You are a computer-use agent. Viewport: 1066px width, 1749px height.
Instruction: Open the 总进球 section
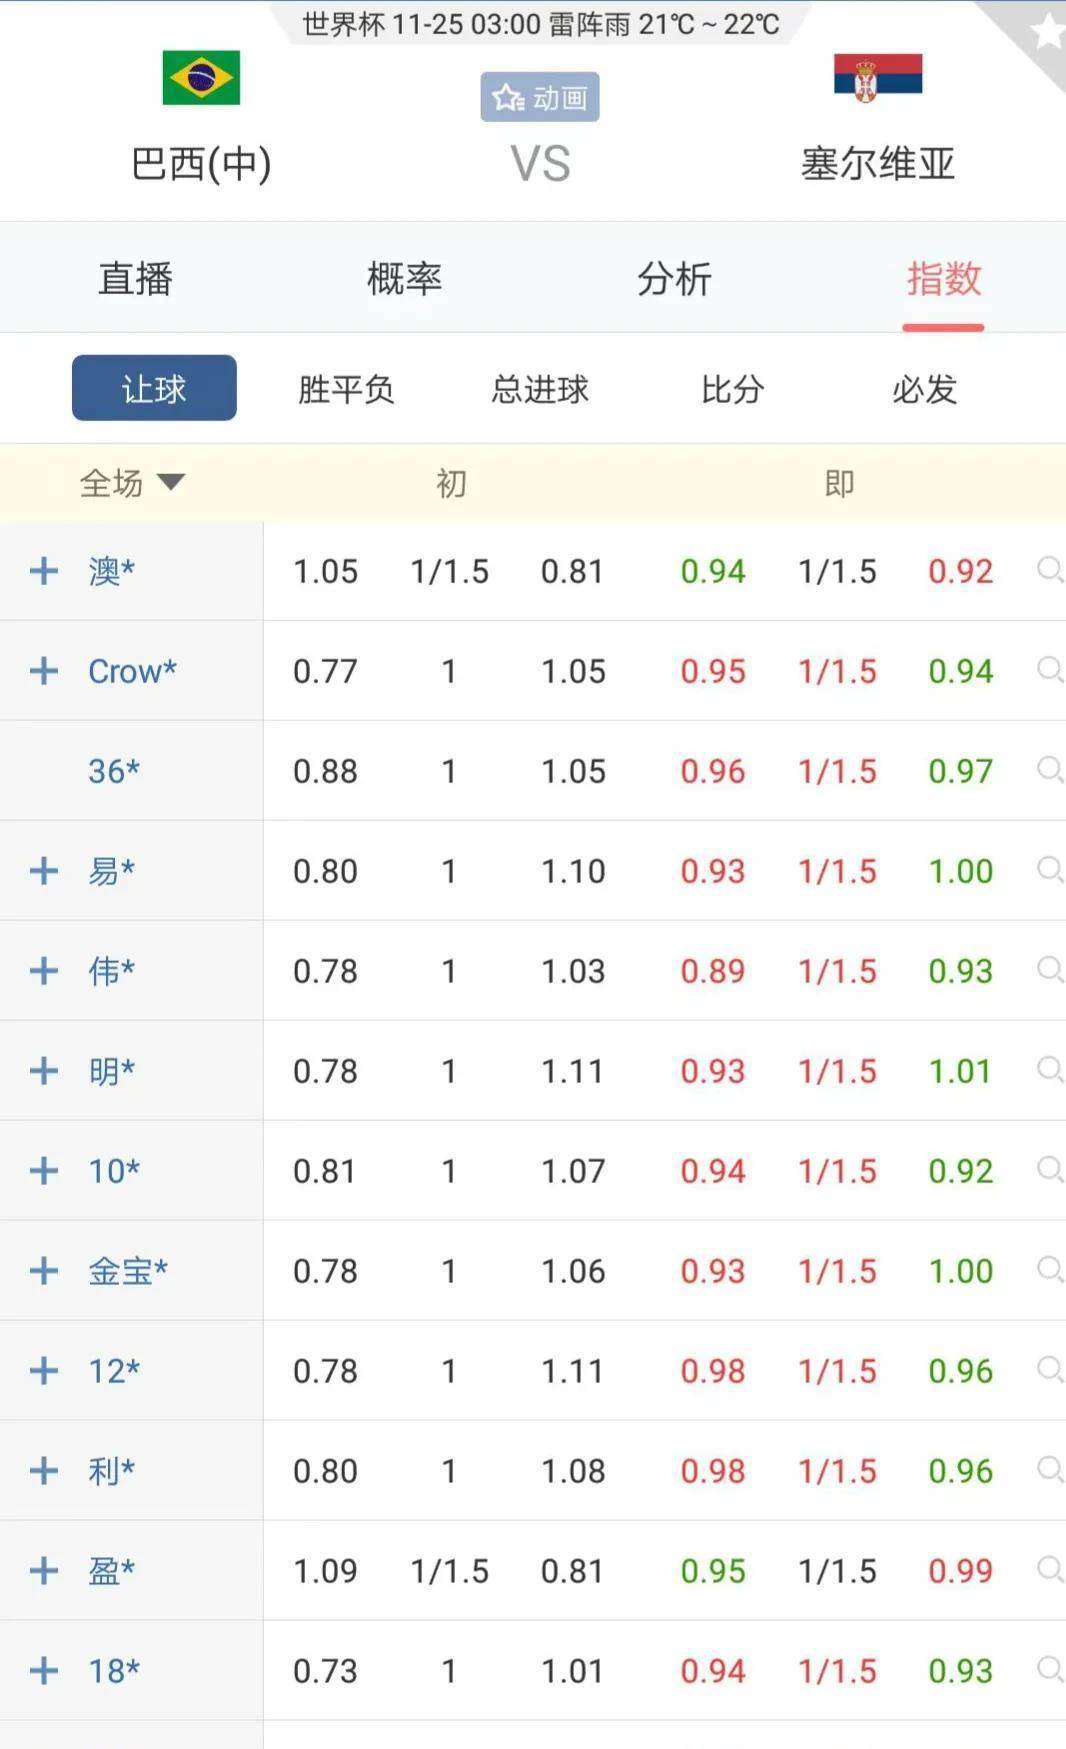(539, 389)
